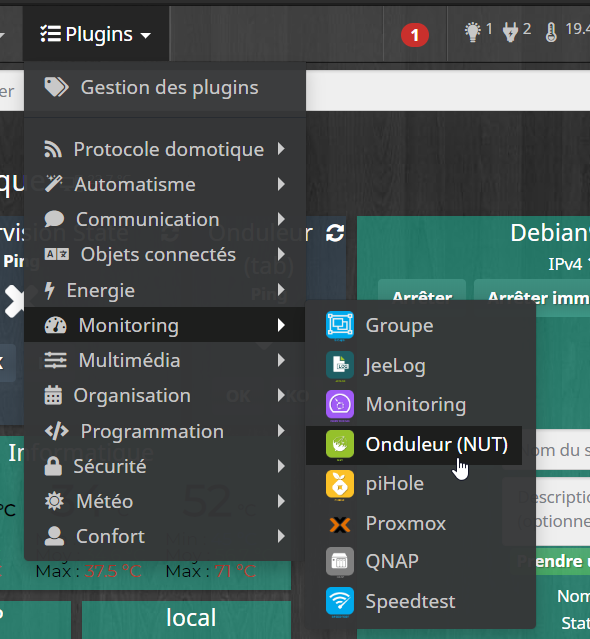The width and height of the screenshot is (590, 639).
Task: Open the Plugins dropdown menu
Action: pos(96,34)
